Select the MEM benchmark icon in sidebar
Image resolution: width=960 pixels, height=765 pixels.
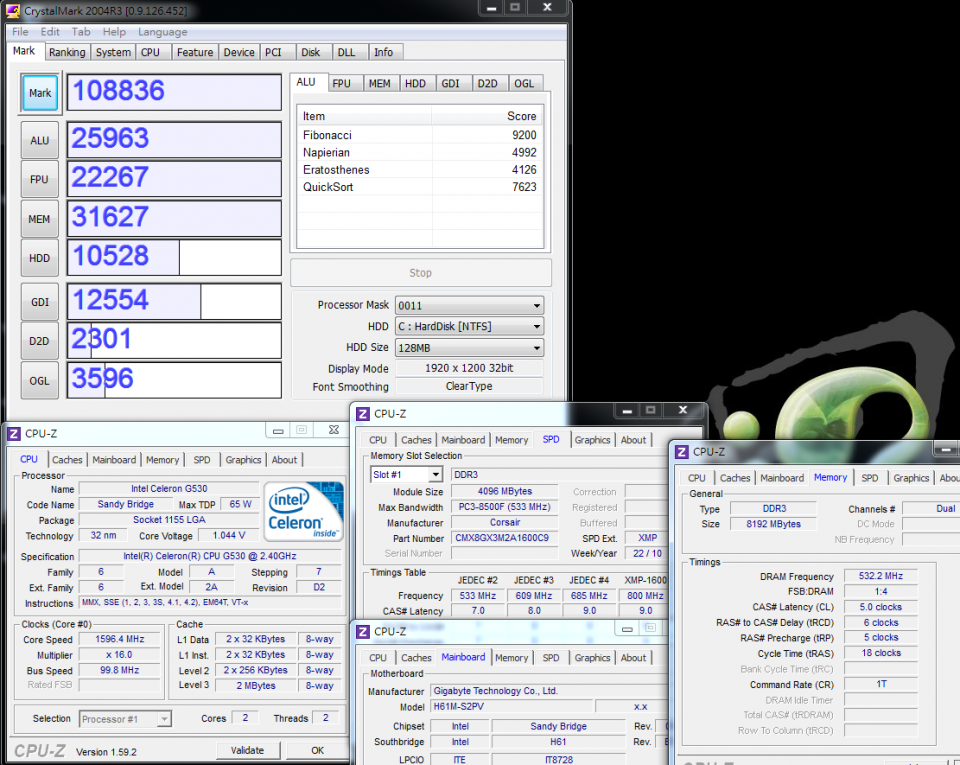click(x=39, y=217)
